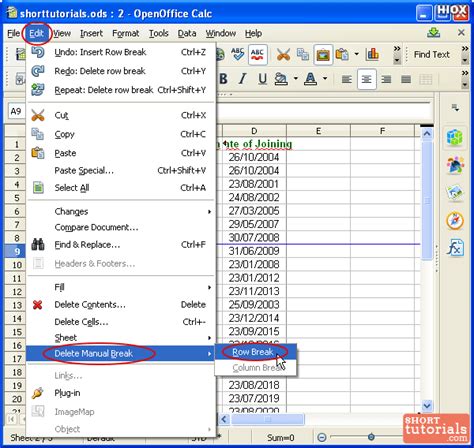
Task: Justify text alignment
Action: pyautogui.click(x=406, y=79)
